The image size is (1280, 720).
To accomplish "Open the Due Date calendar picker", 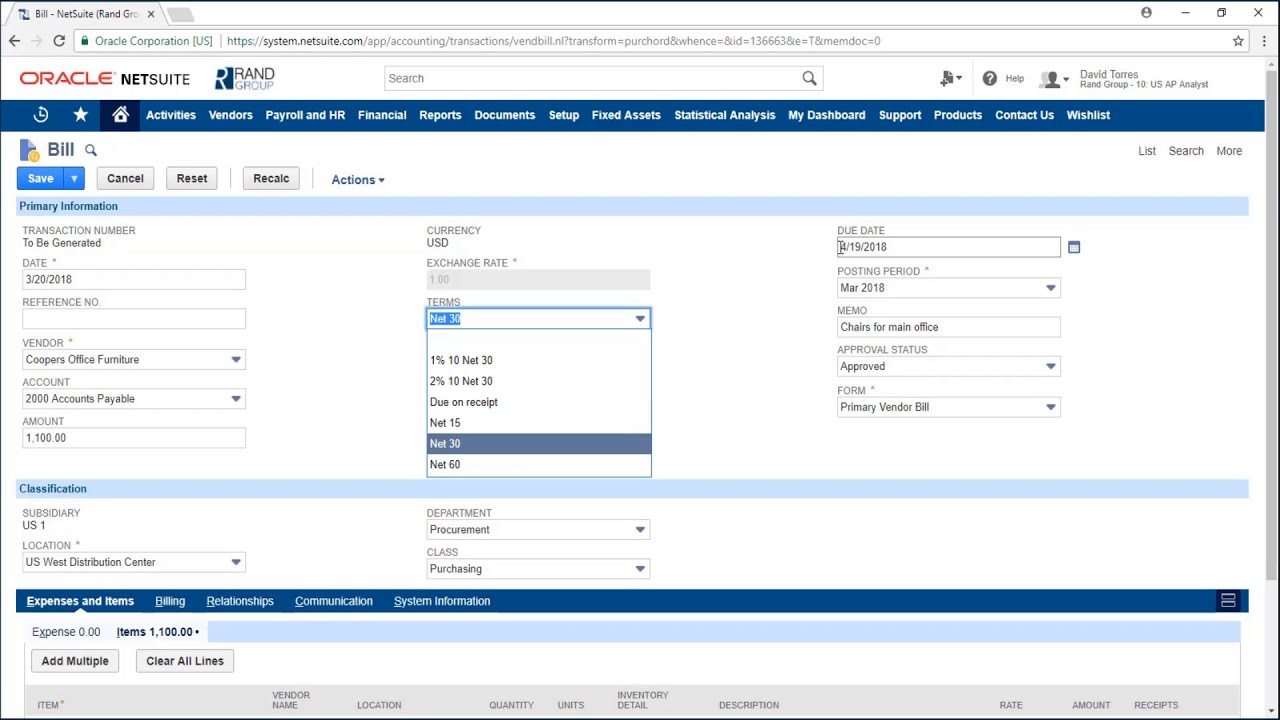I will (x=1074, y=247).
